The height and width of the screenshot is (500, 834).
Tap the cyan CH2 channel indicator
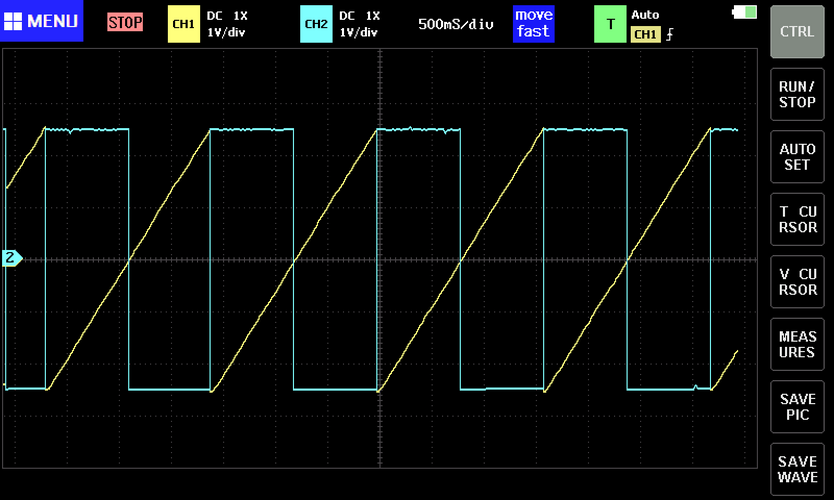316,24
